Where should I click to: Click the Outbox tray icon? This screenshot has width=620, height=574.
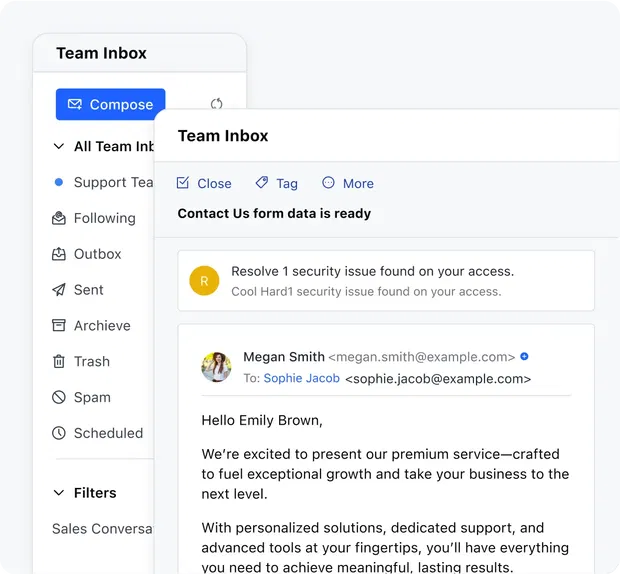(59, 254)
